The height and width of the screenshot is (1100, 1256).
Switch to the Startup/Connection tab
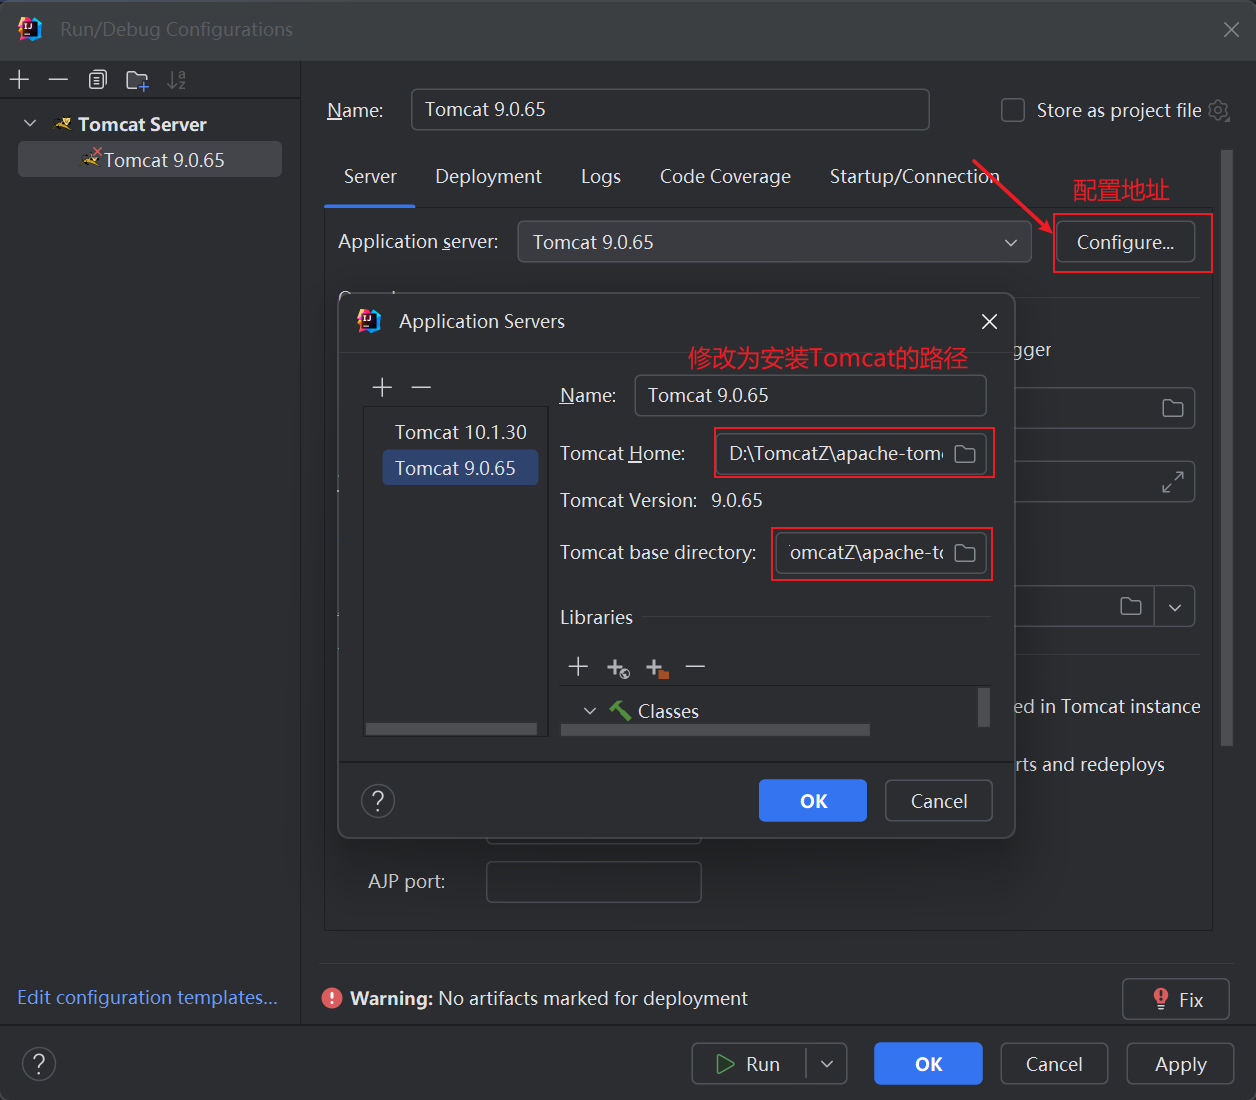coord(914,177)
